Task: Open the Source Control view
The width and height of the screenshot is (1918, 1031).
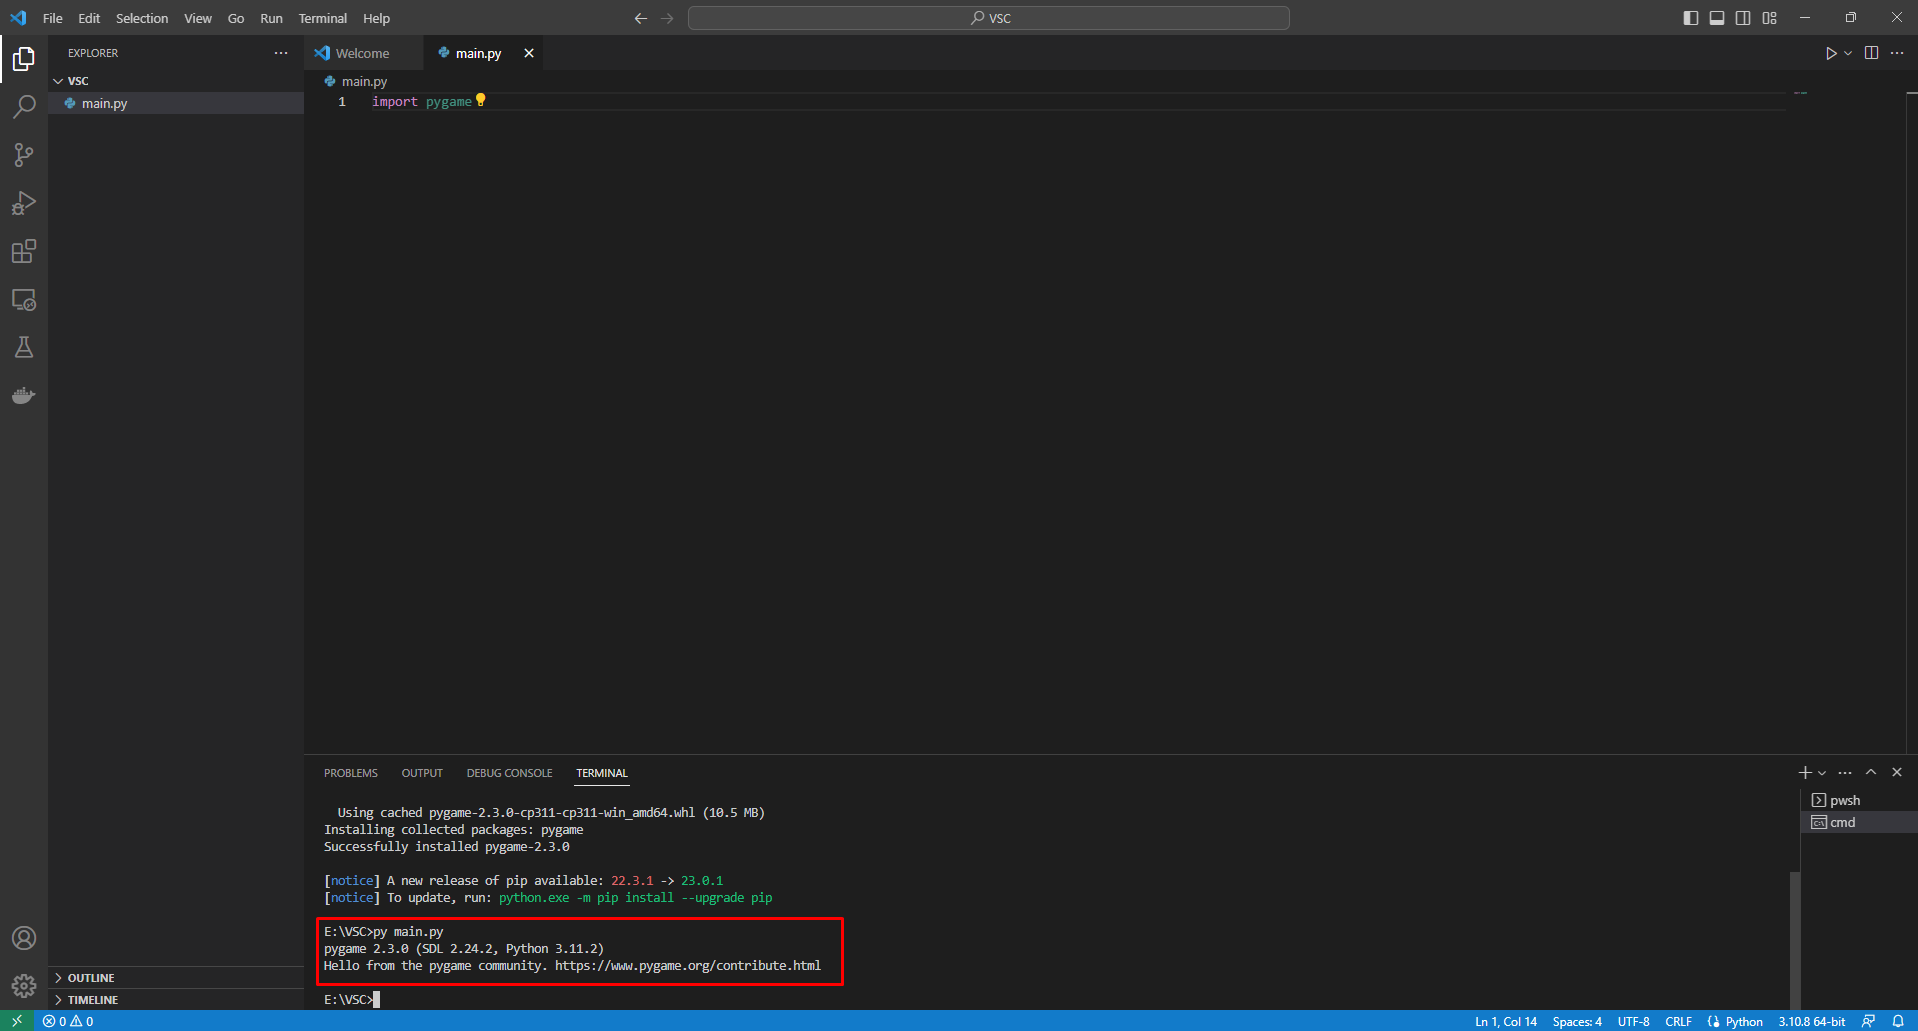Action: 24,155
